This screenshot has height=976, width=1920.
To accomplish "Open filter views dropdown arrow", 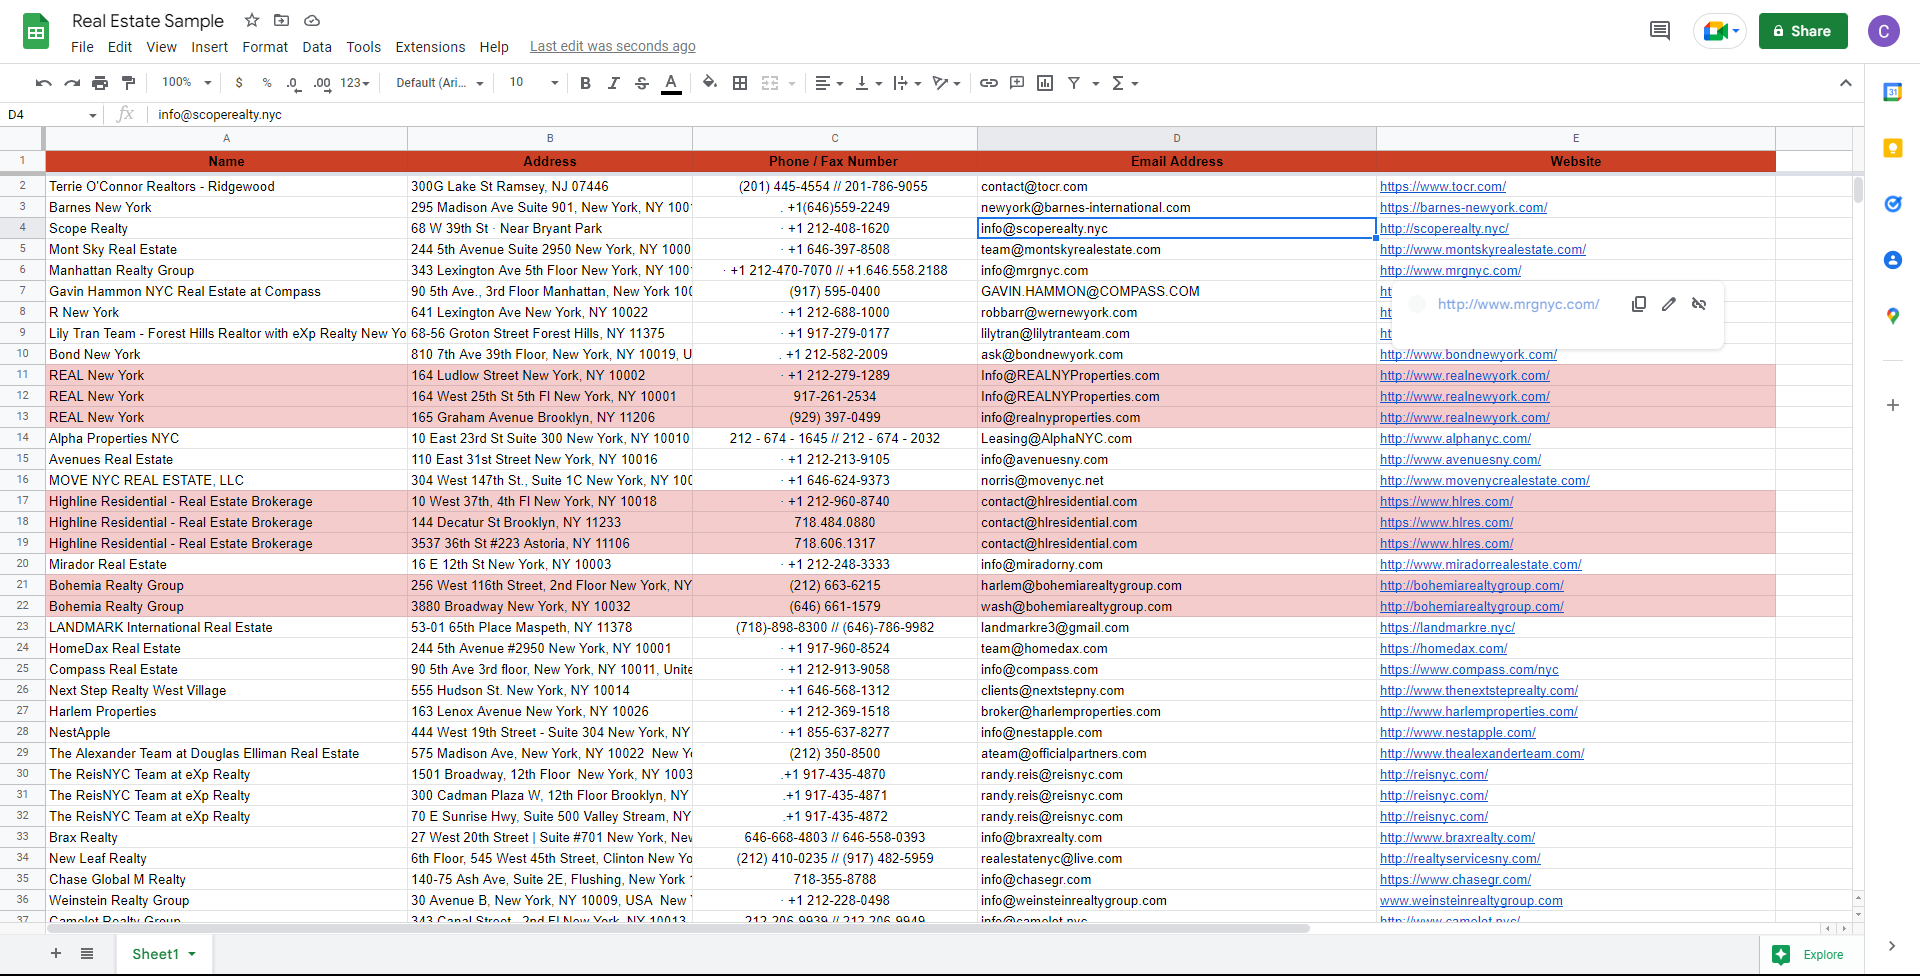I will tap(1096, 83).
